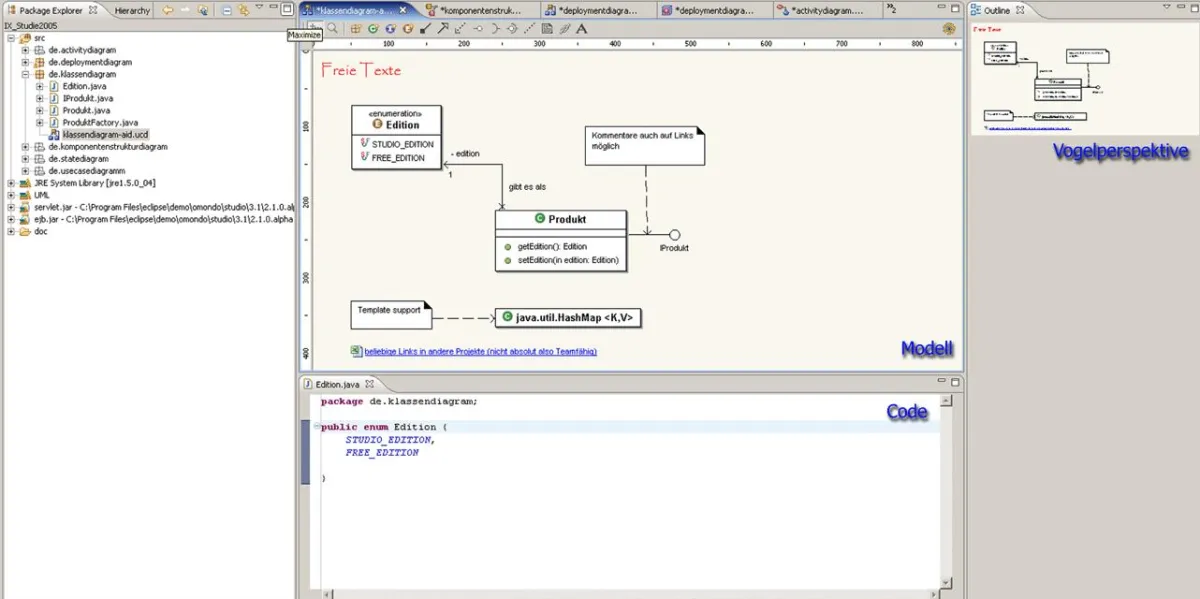Switch to the Edition.java tab
The width and height of the screenshot is (1200, 599).
click(337, 383)
